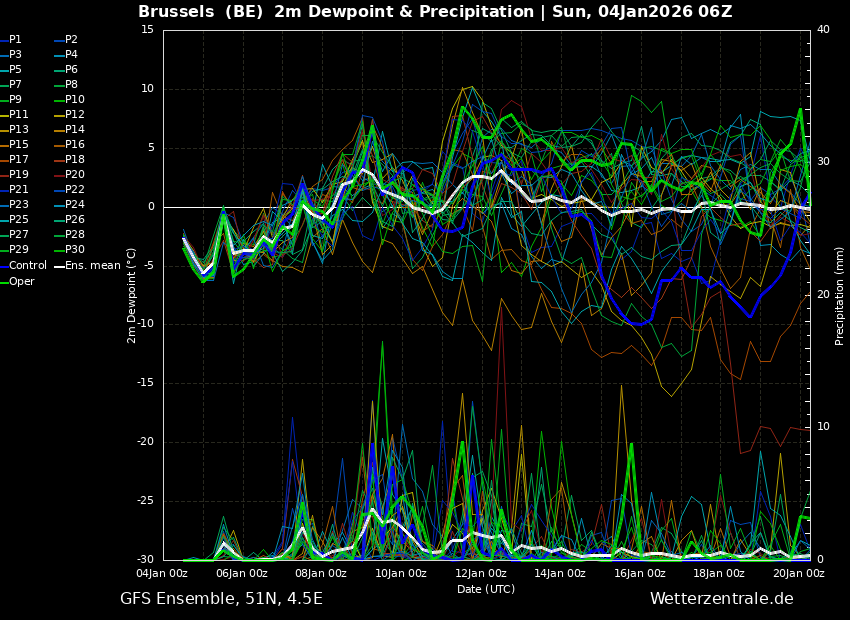Click the P15 legend entry
The image size is (850, 620).
14,145
